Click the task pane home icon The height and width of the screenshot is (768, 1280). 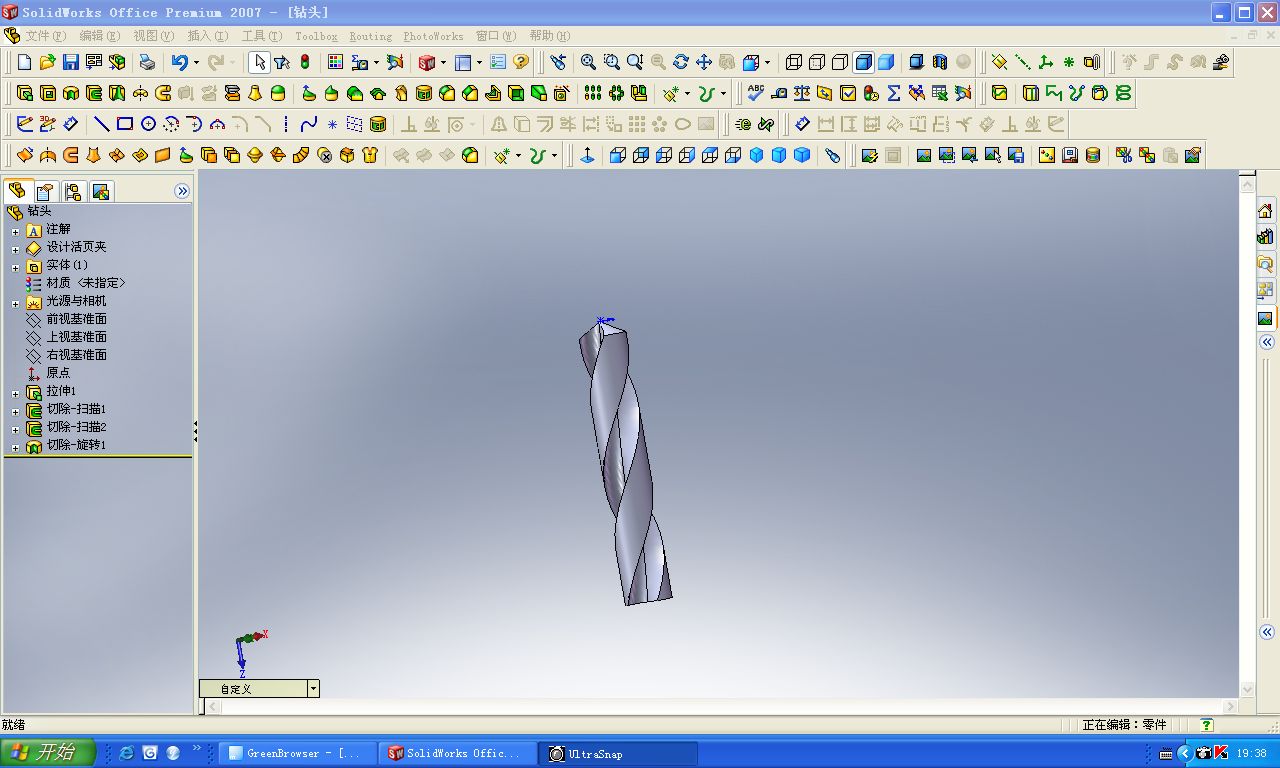click(x=1266, y=211)
